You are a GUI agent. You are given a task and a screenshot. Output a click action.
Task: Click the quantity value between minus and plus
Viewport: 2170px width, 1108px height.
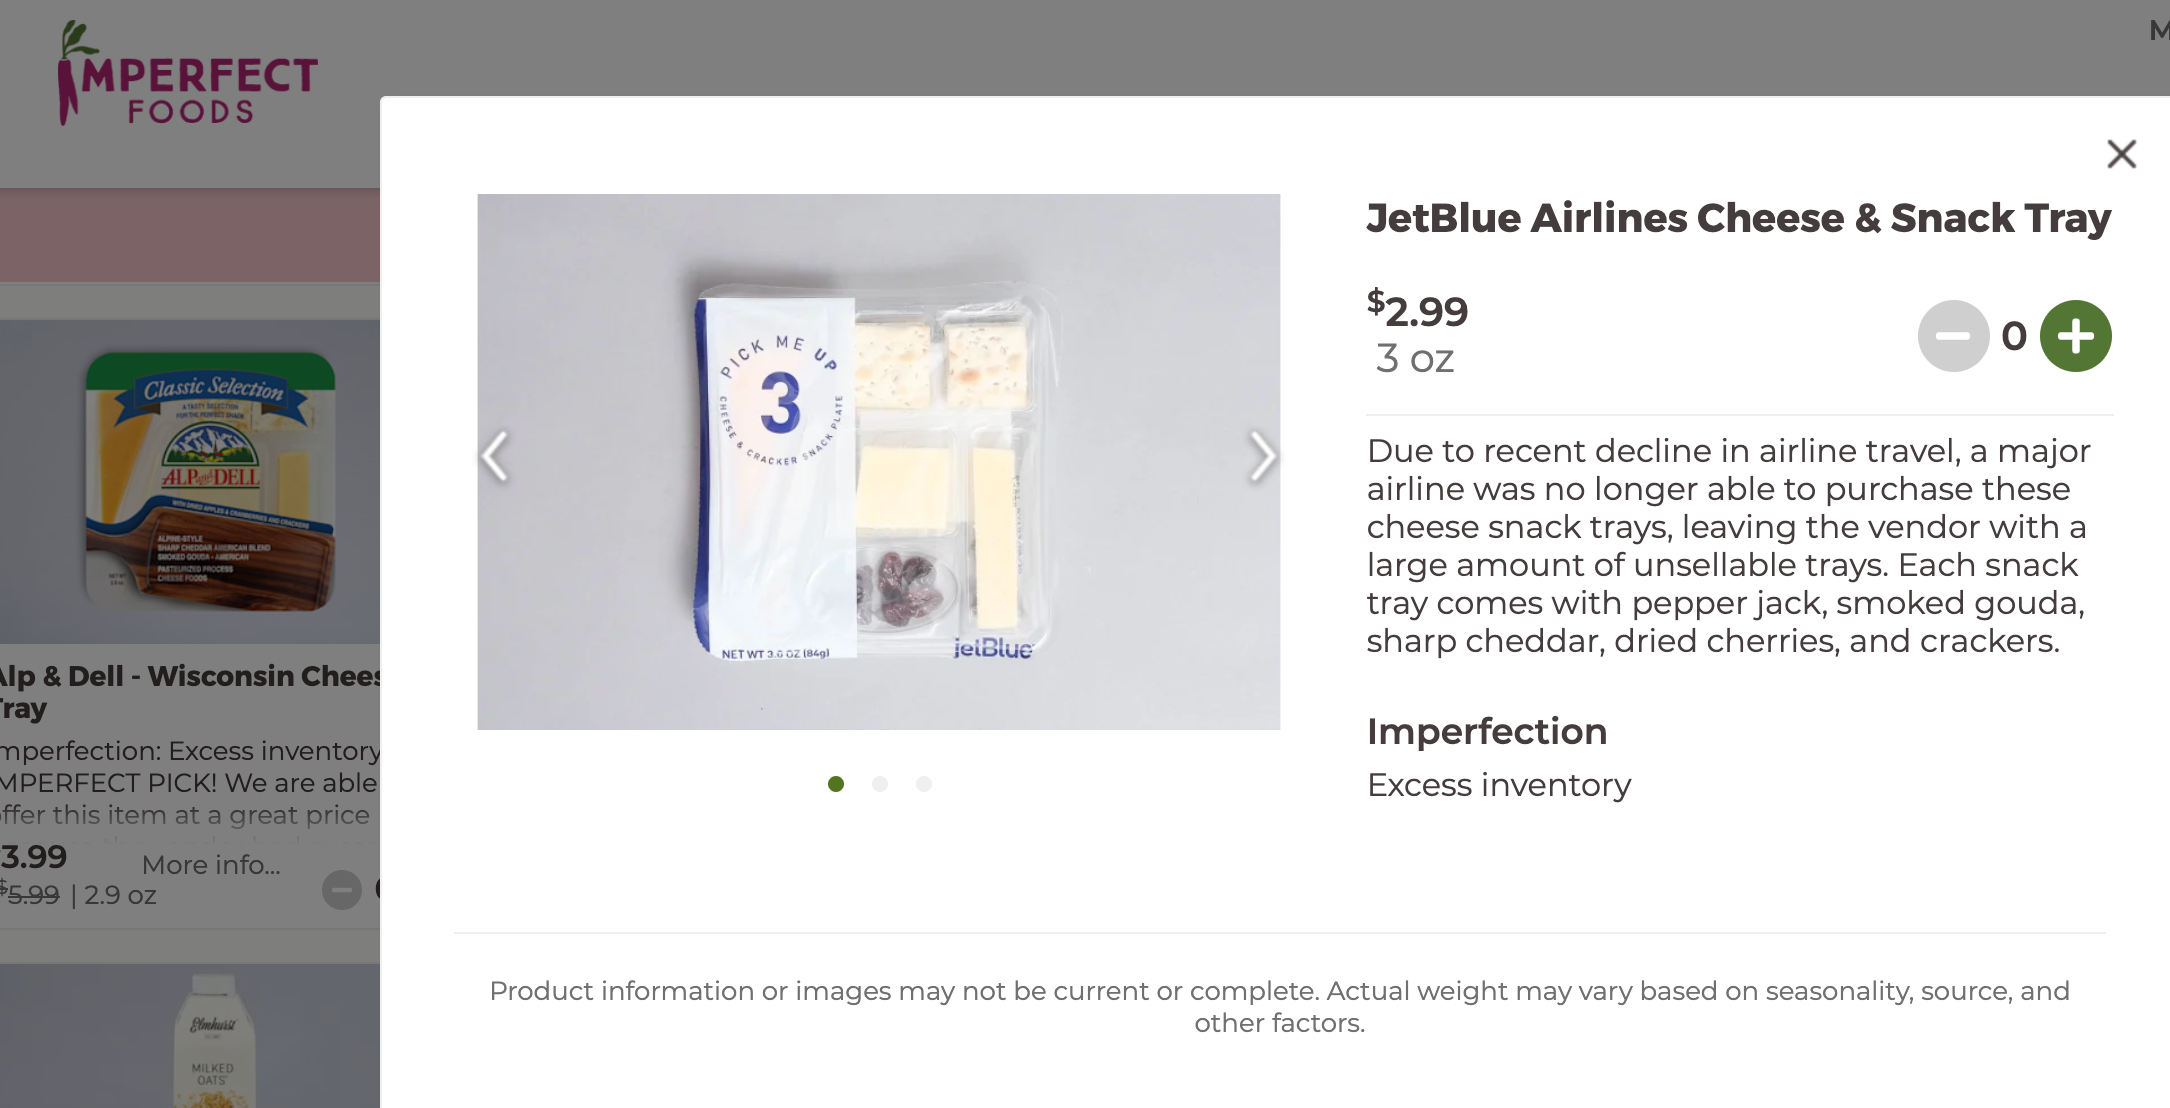[2014, 336]
